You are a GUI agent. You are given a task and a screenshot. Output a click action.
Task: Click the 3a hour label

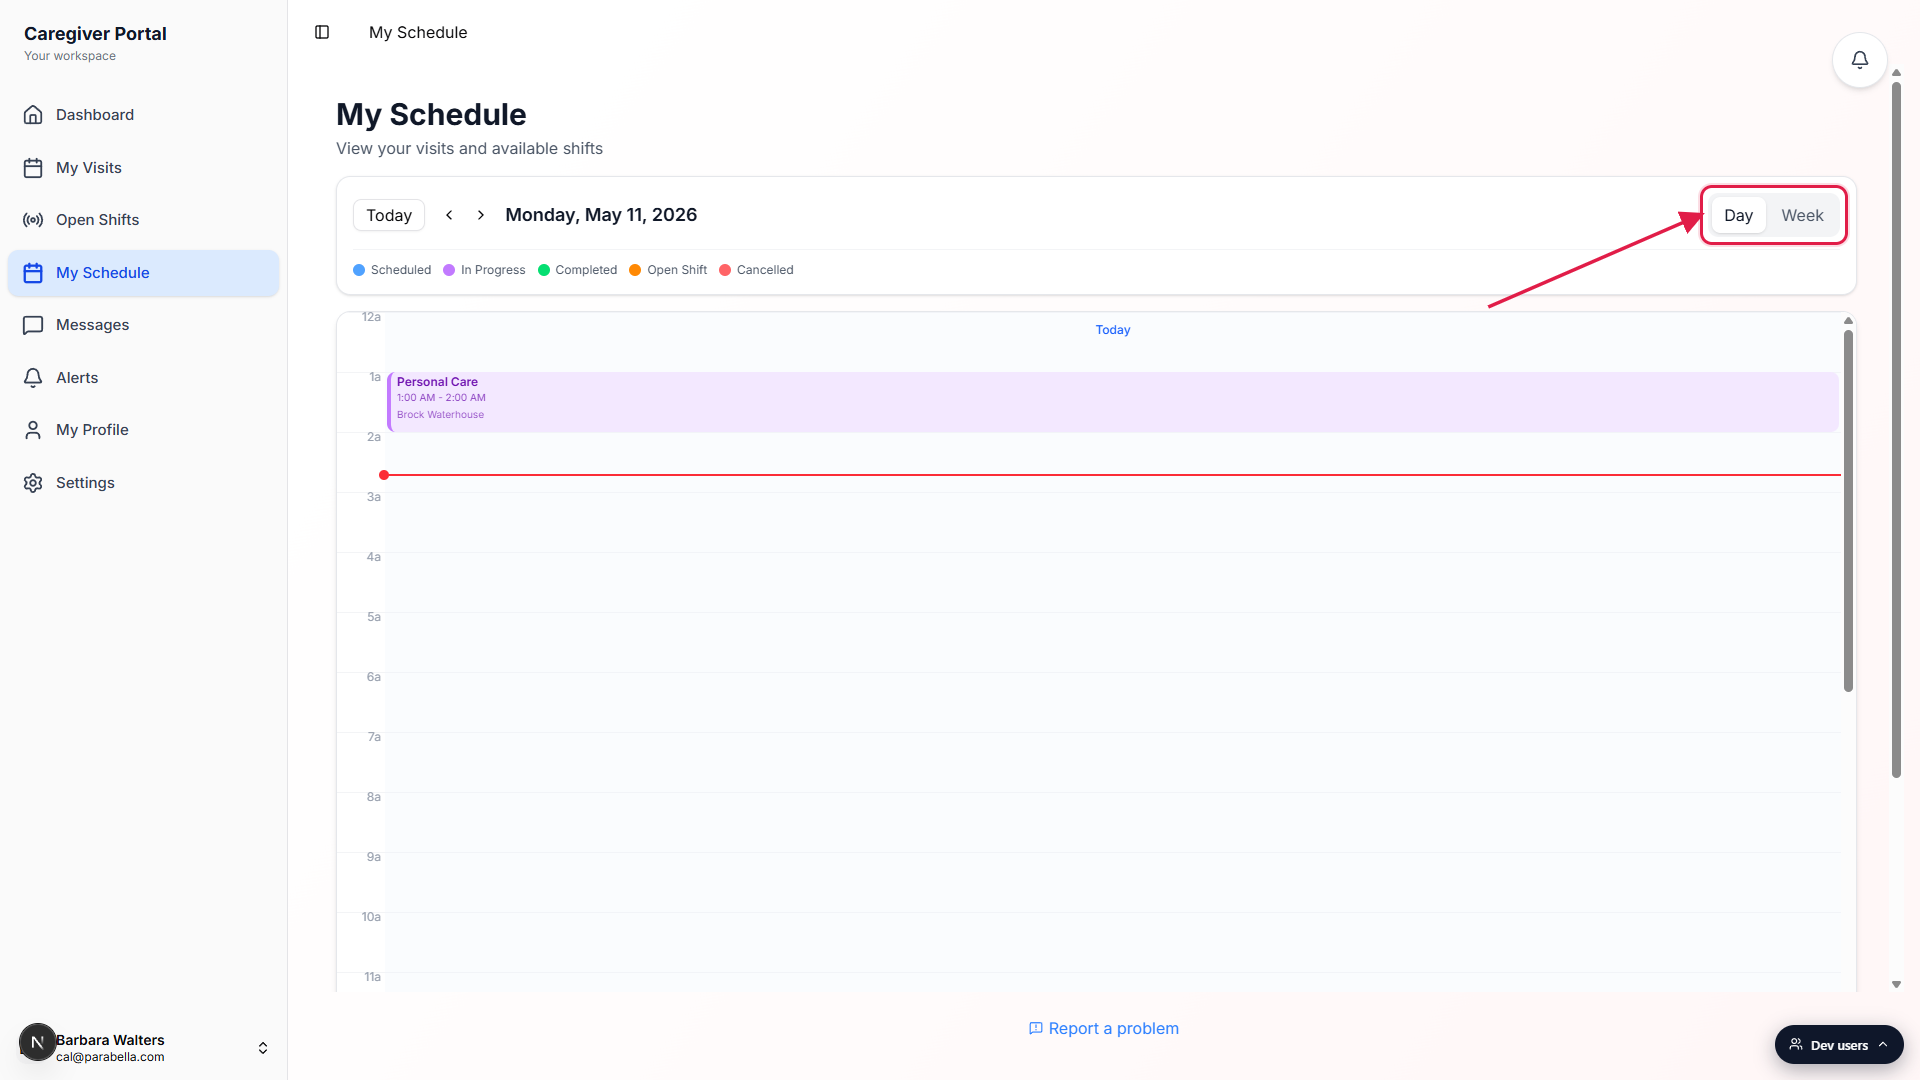click(x=374, y=497)
